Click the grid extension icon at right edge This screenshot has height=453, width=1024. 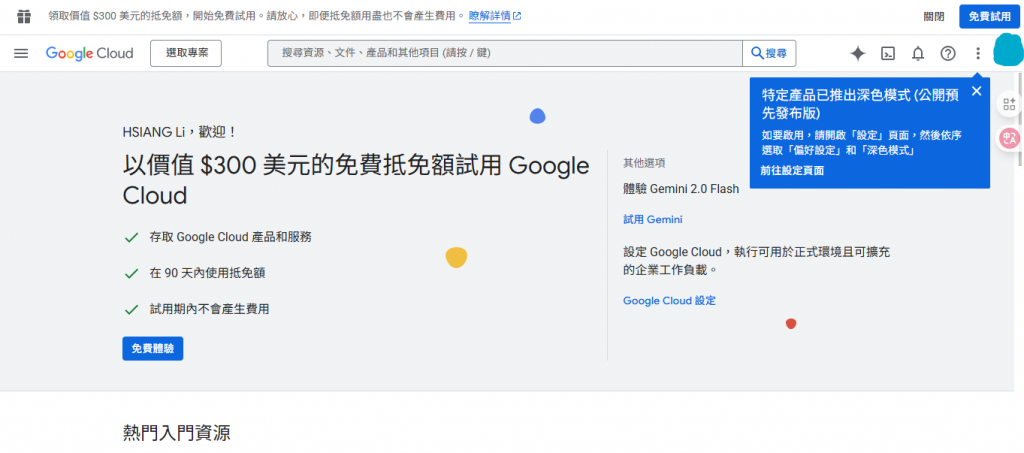(1010, 104)
